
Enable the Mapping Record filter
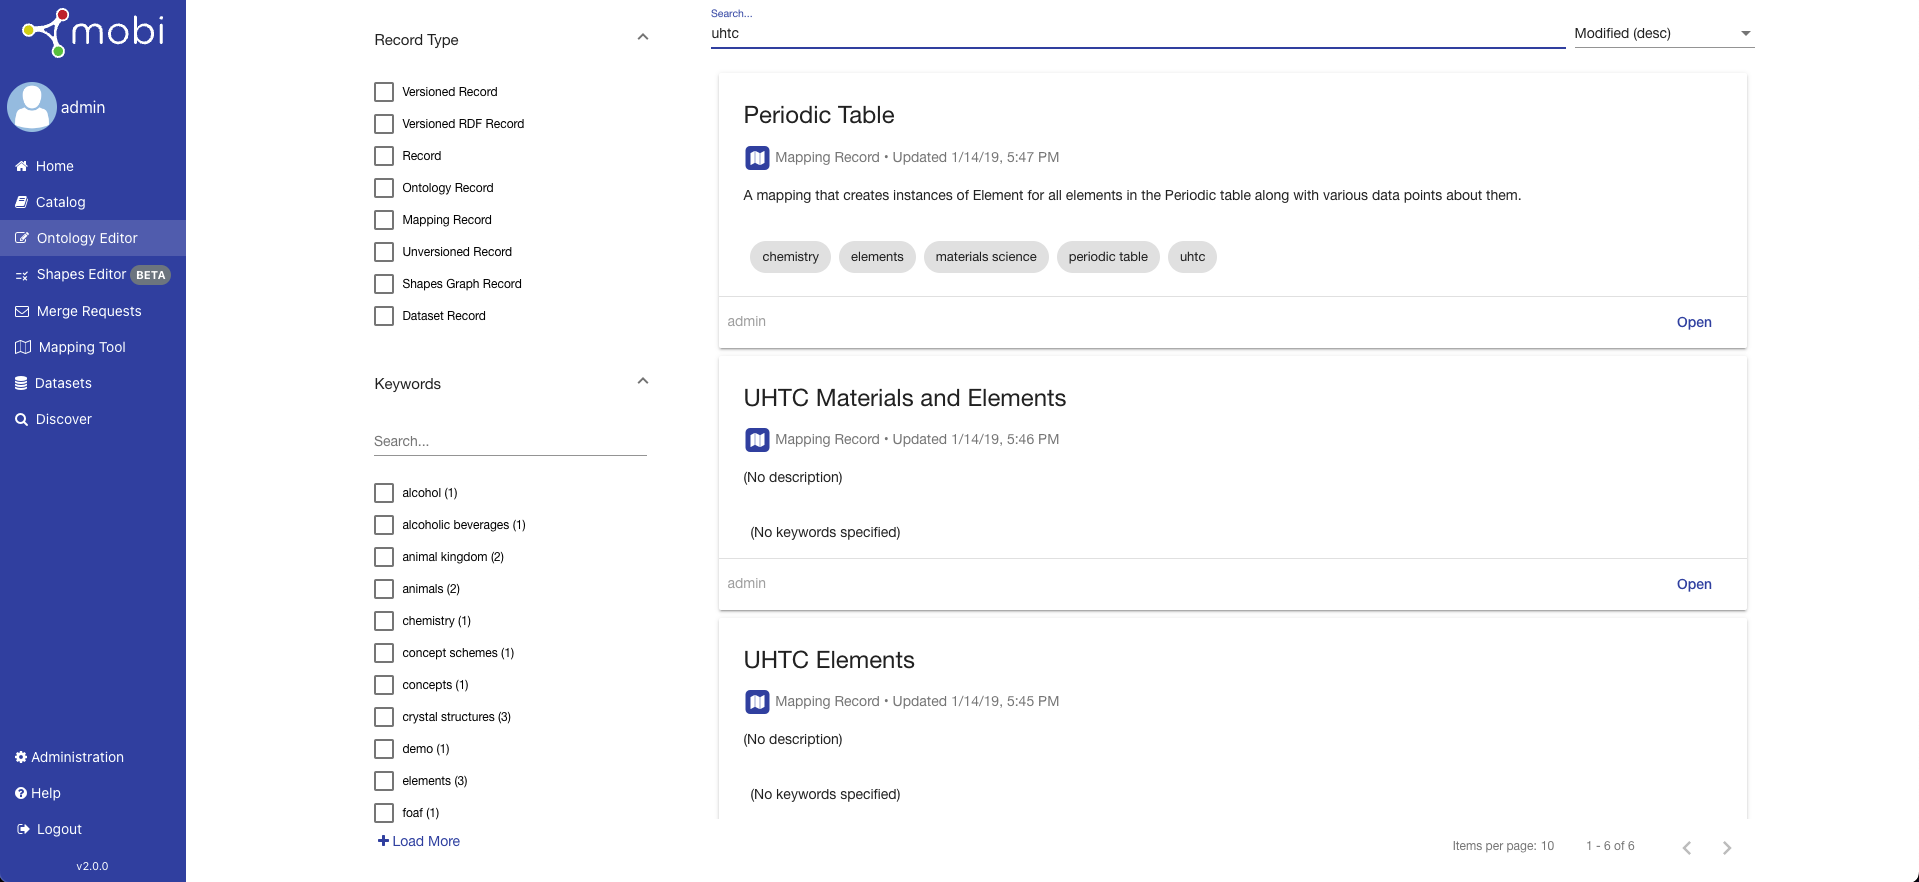click(x=384, y=220)
